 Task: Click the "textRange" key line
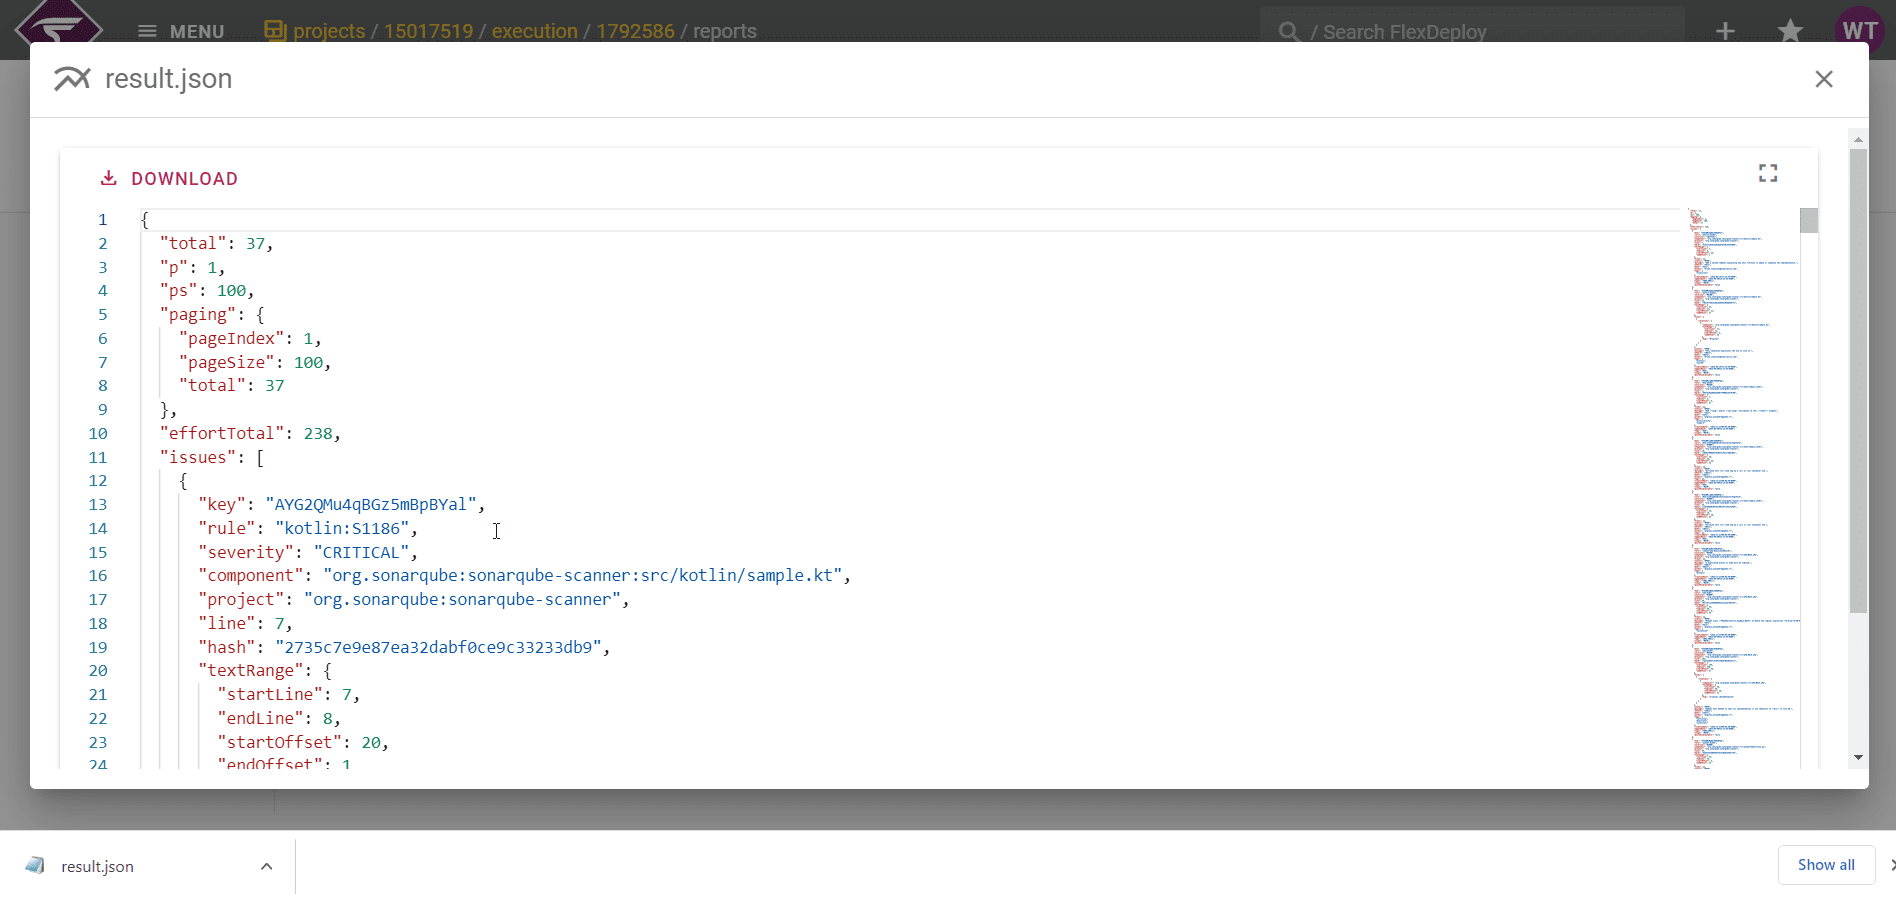265,671
